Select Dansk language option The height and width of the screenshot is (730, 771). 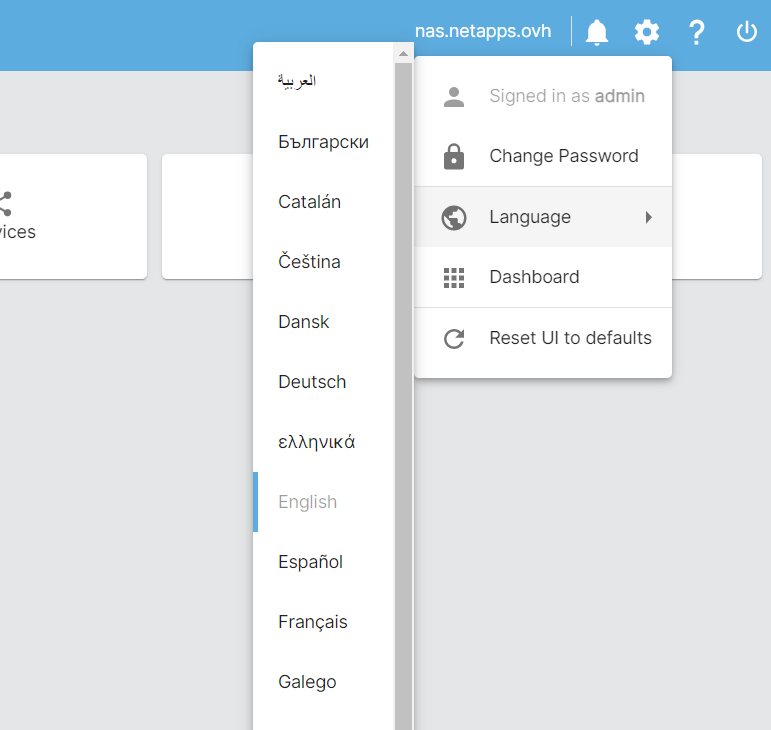point(304,322)
